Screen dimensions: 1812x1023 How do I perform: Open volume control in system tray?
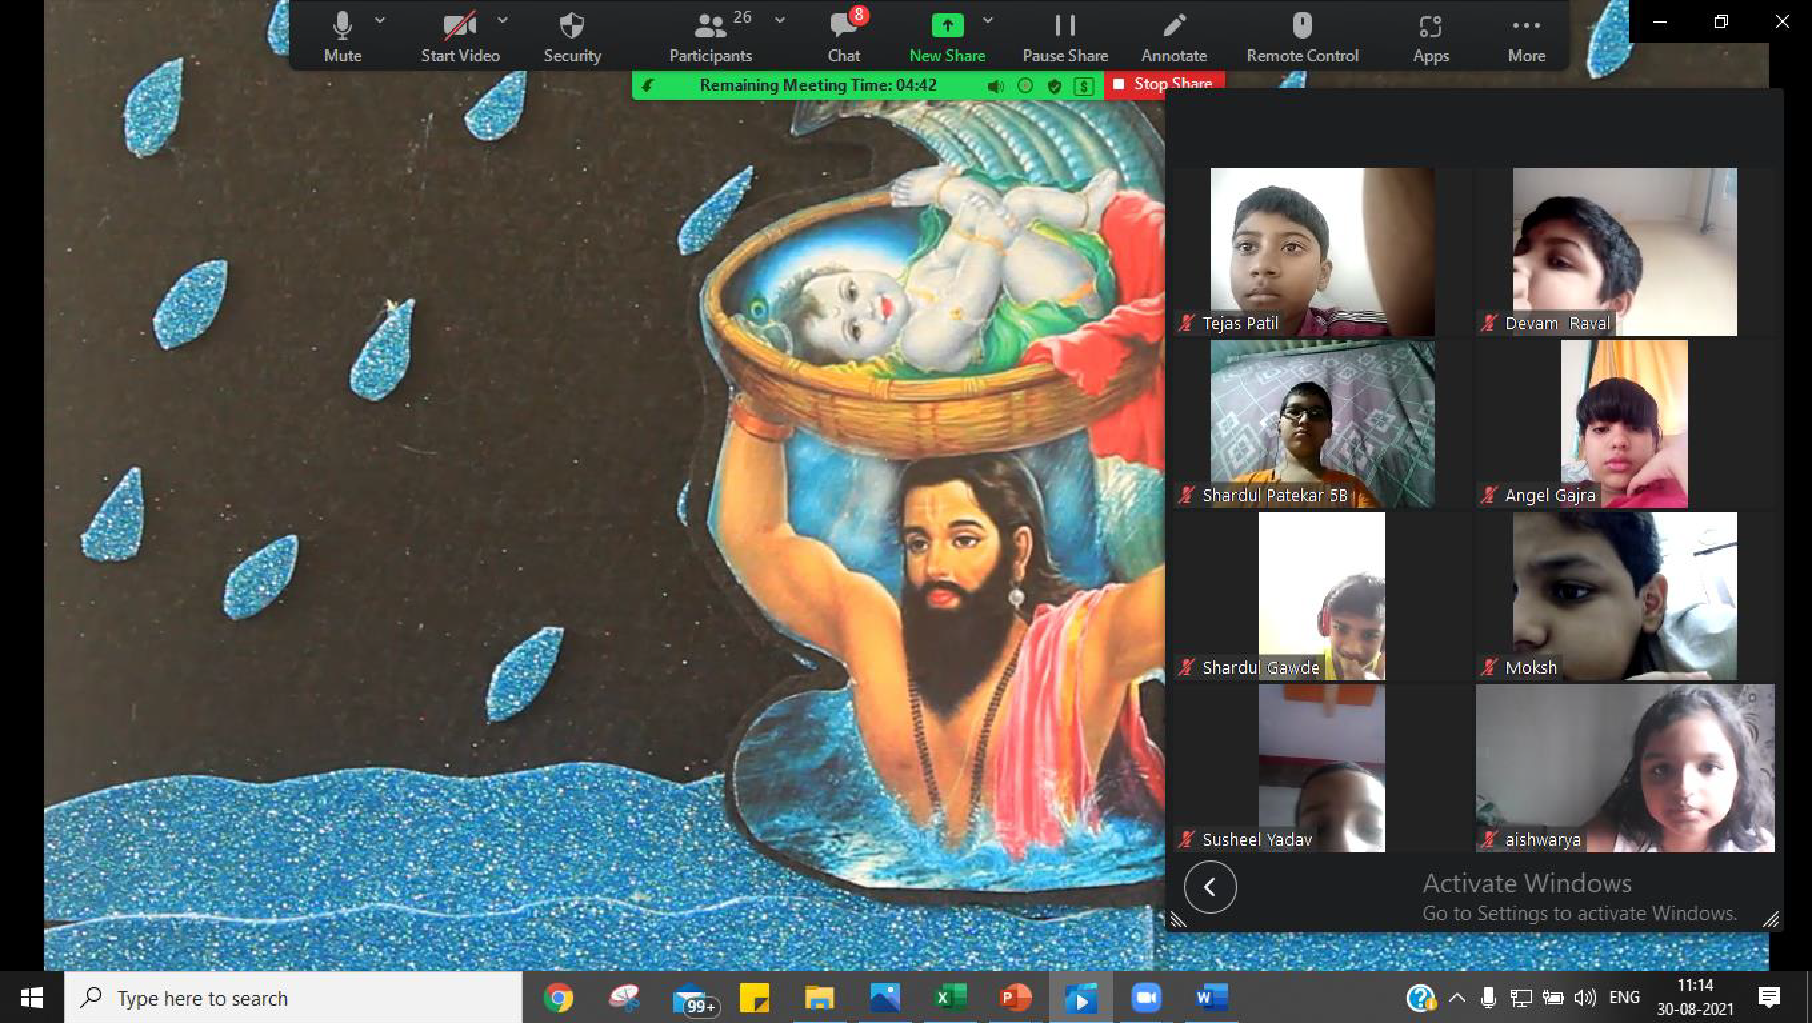(1585, 997)
